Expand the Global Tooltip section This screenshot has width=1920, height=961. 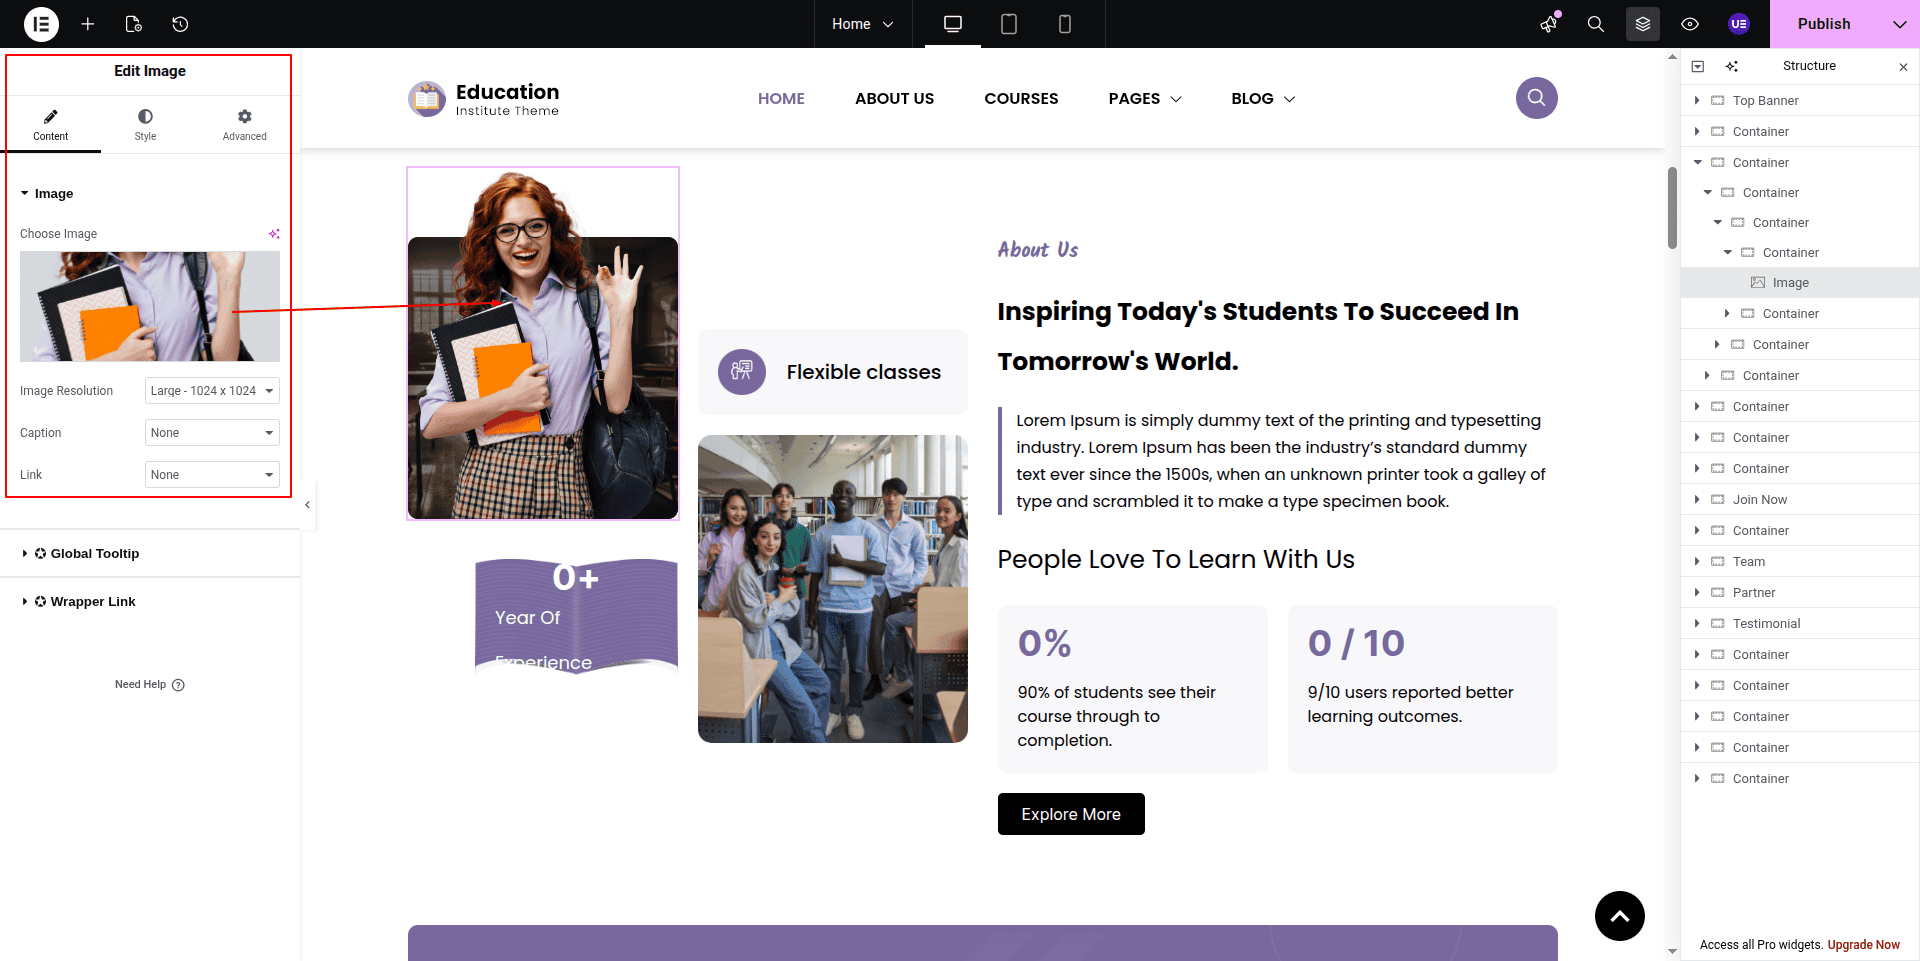(95, 554)
